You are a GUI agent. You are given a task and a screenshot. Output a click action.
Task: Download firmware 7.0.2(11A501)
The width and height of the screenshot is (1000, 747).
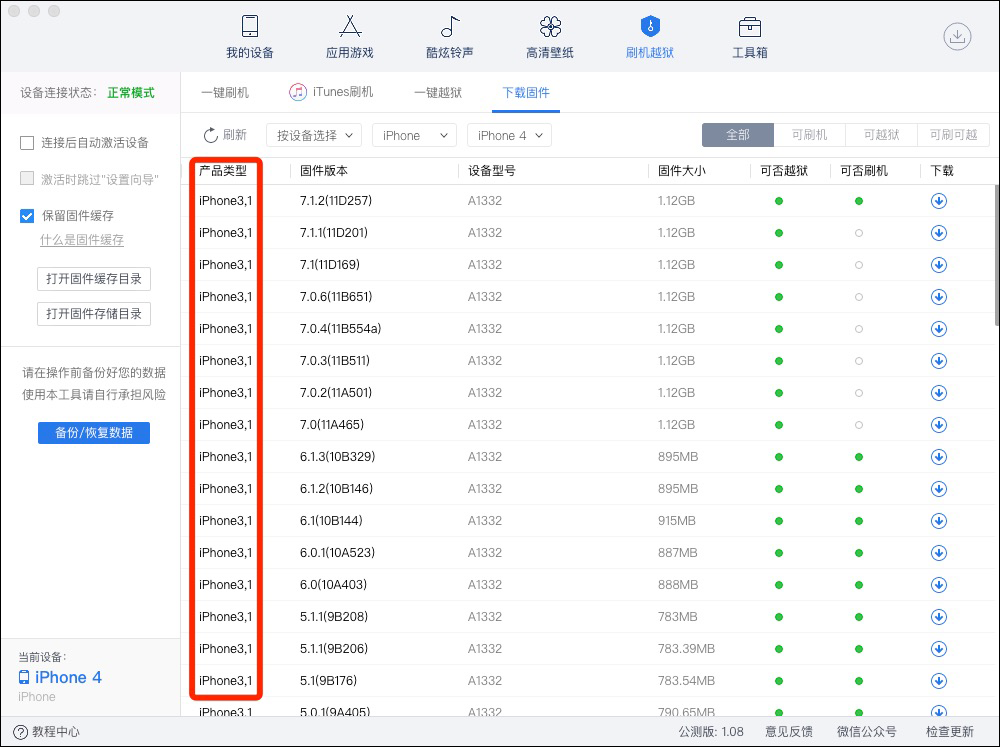[x=939, y=392]
